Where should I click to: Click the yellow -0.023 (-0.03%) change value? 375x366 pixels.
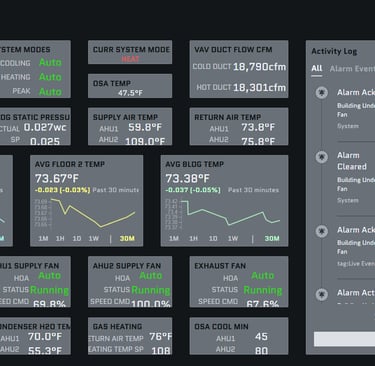tap(62, 190)
